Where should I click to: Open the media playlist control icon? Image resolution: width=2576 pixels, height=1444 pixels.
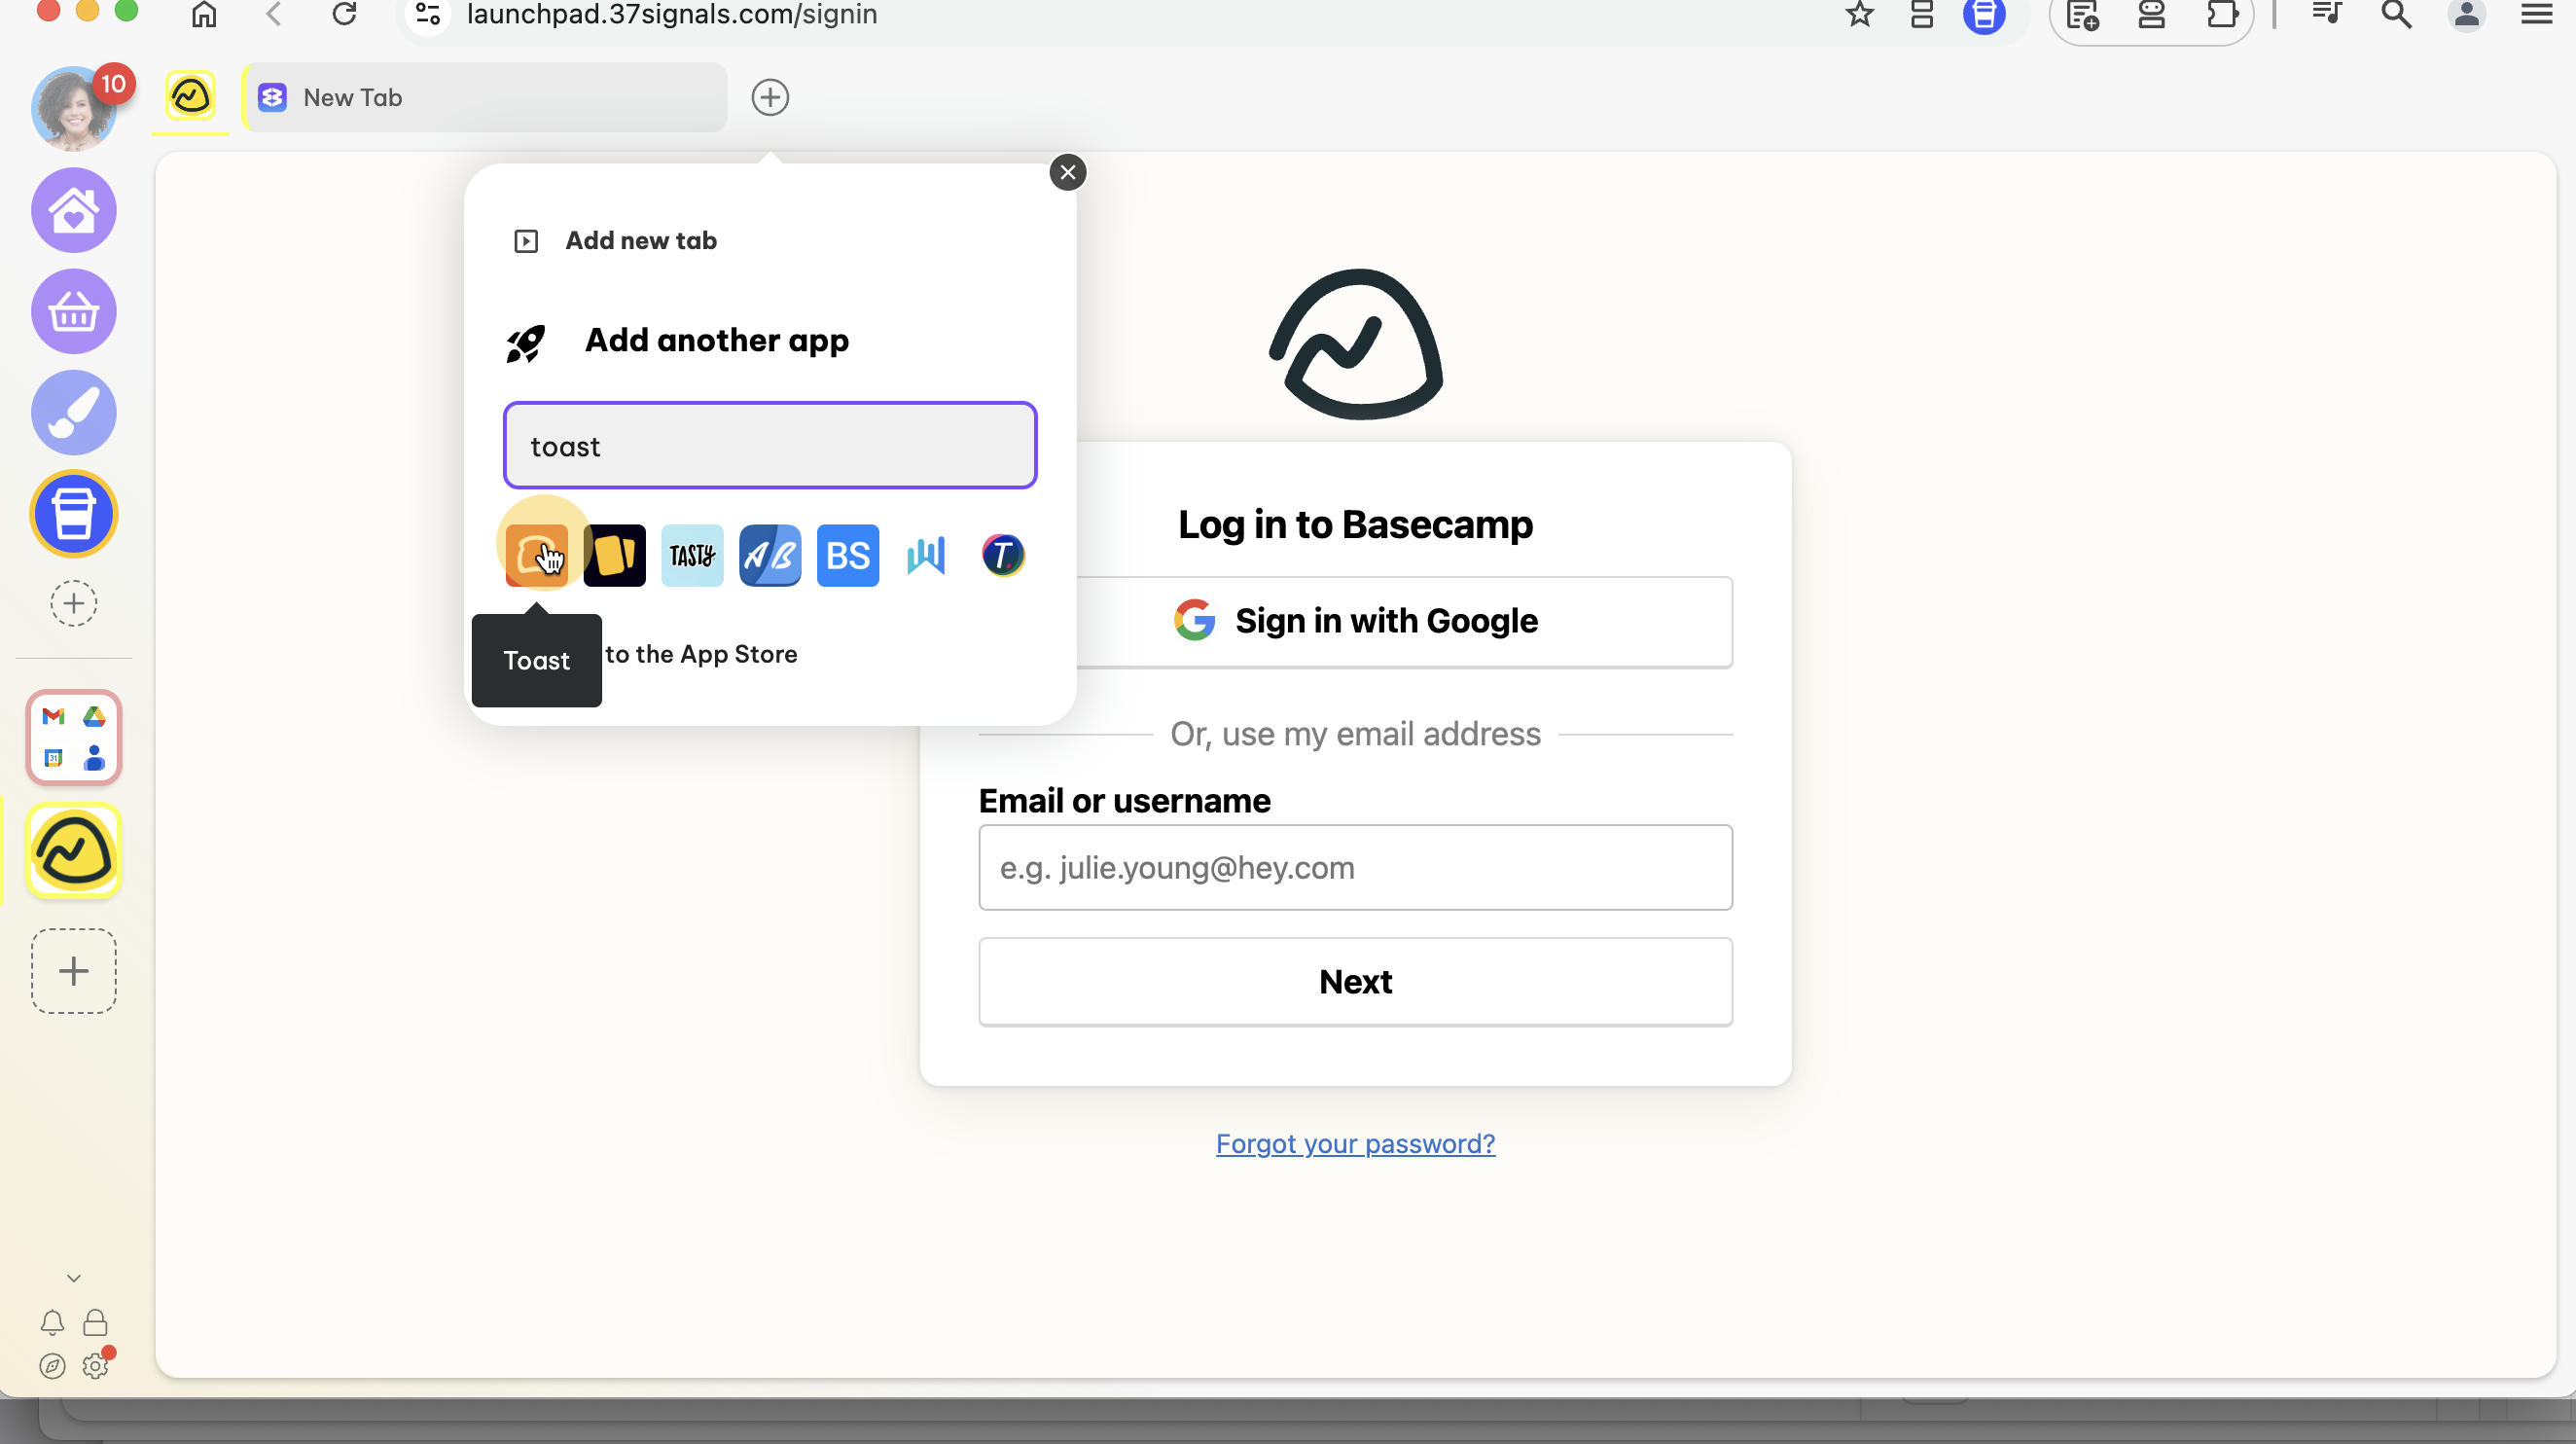tap(2326, 14)
